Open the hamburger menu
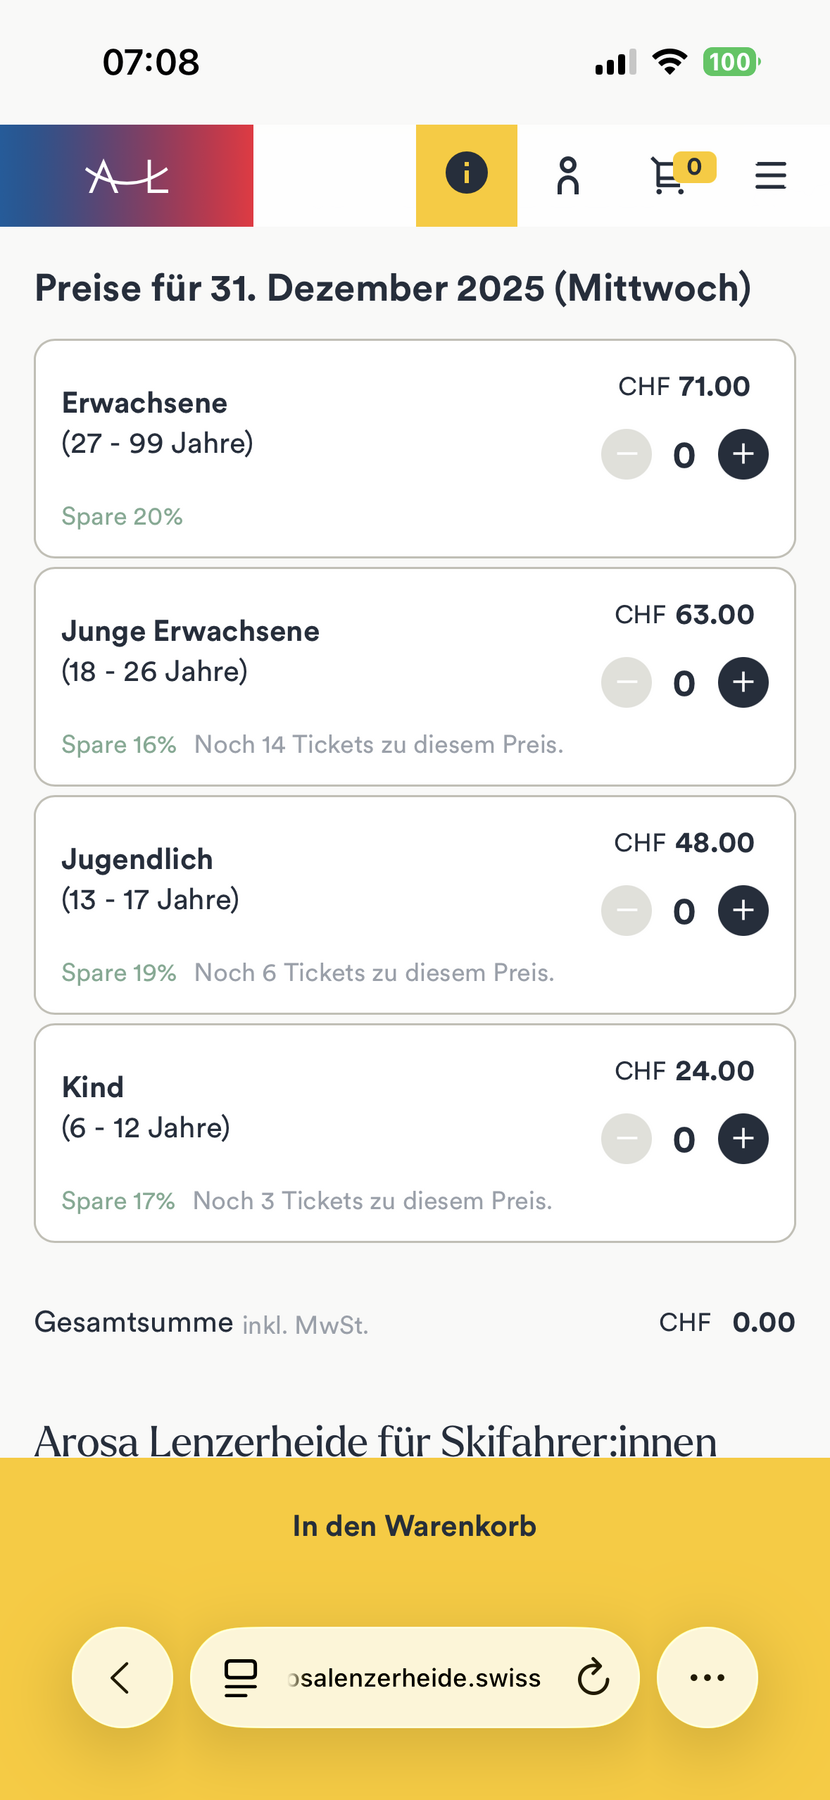 point(770,176)
